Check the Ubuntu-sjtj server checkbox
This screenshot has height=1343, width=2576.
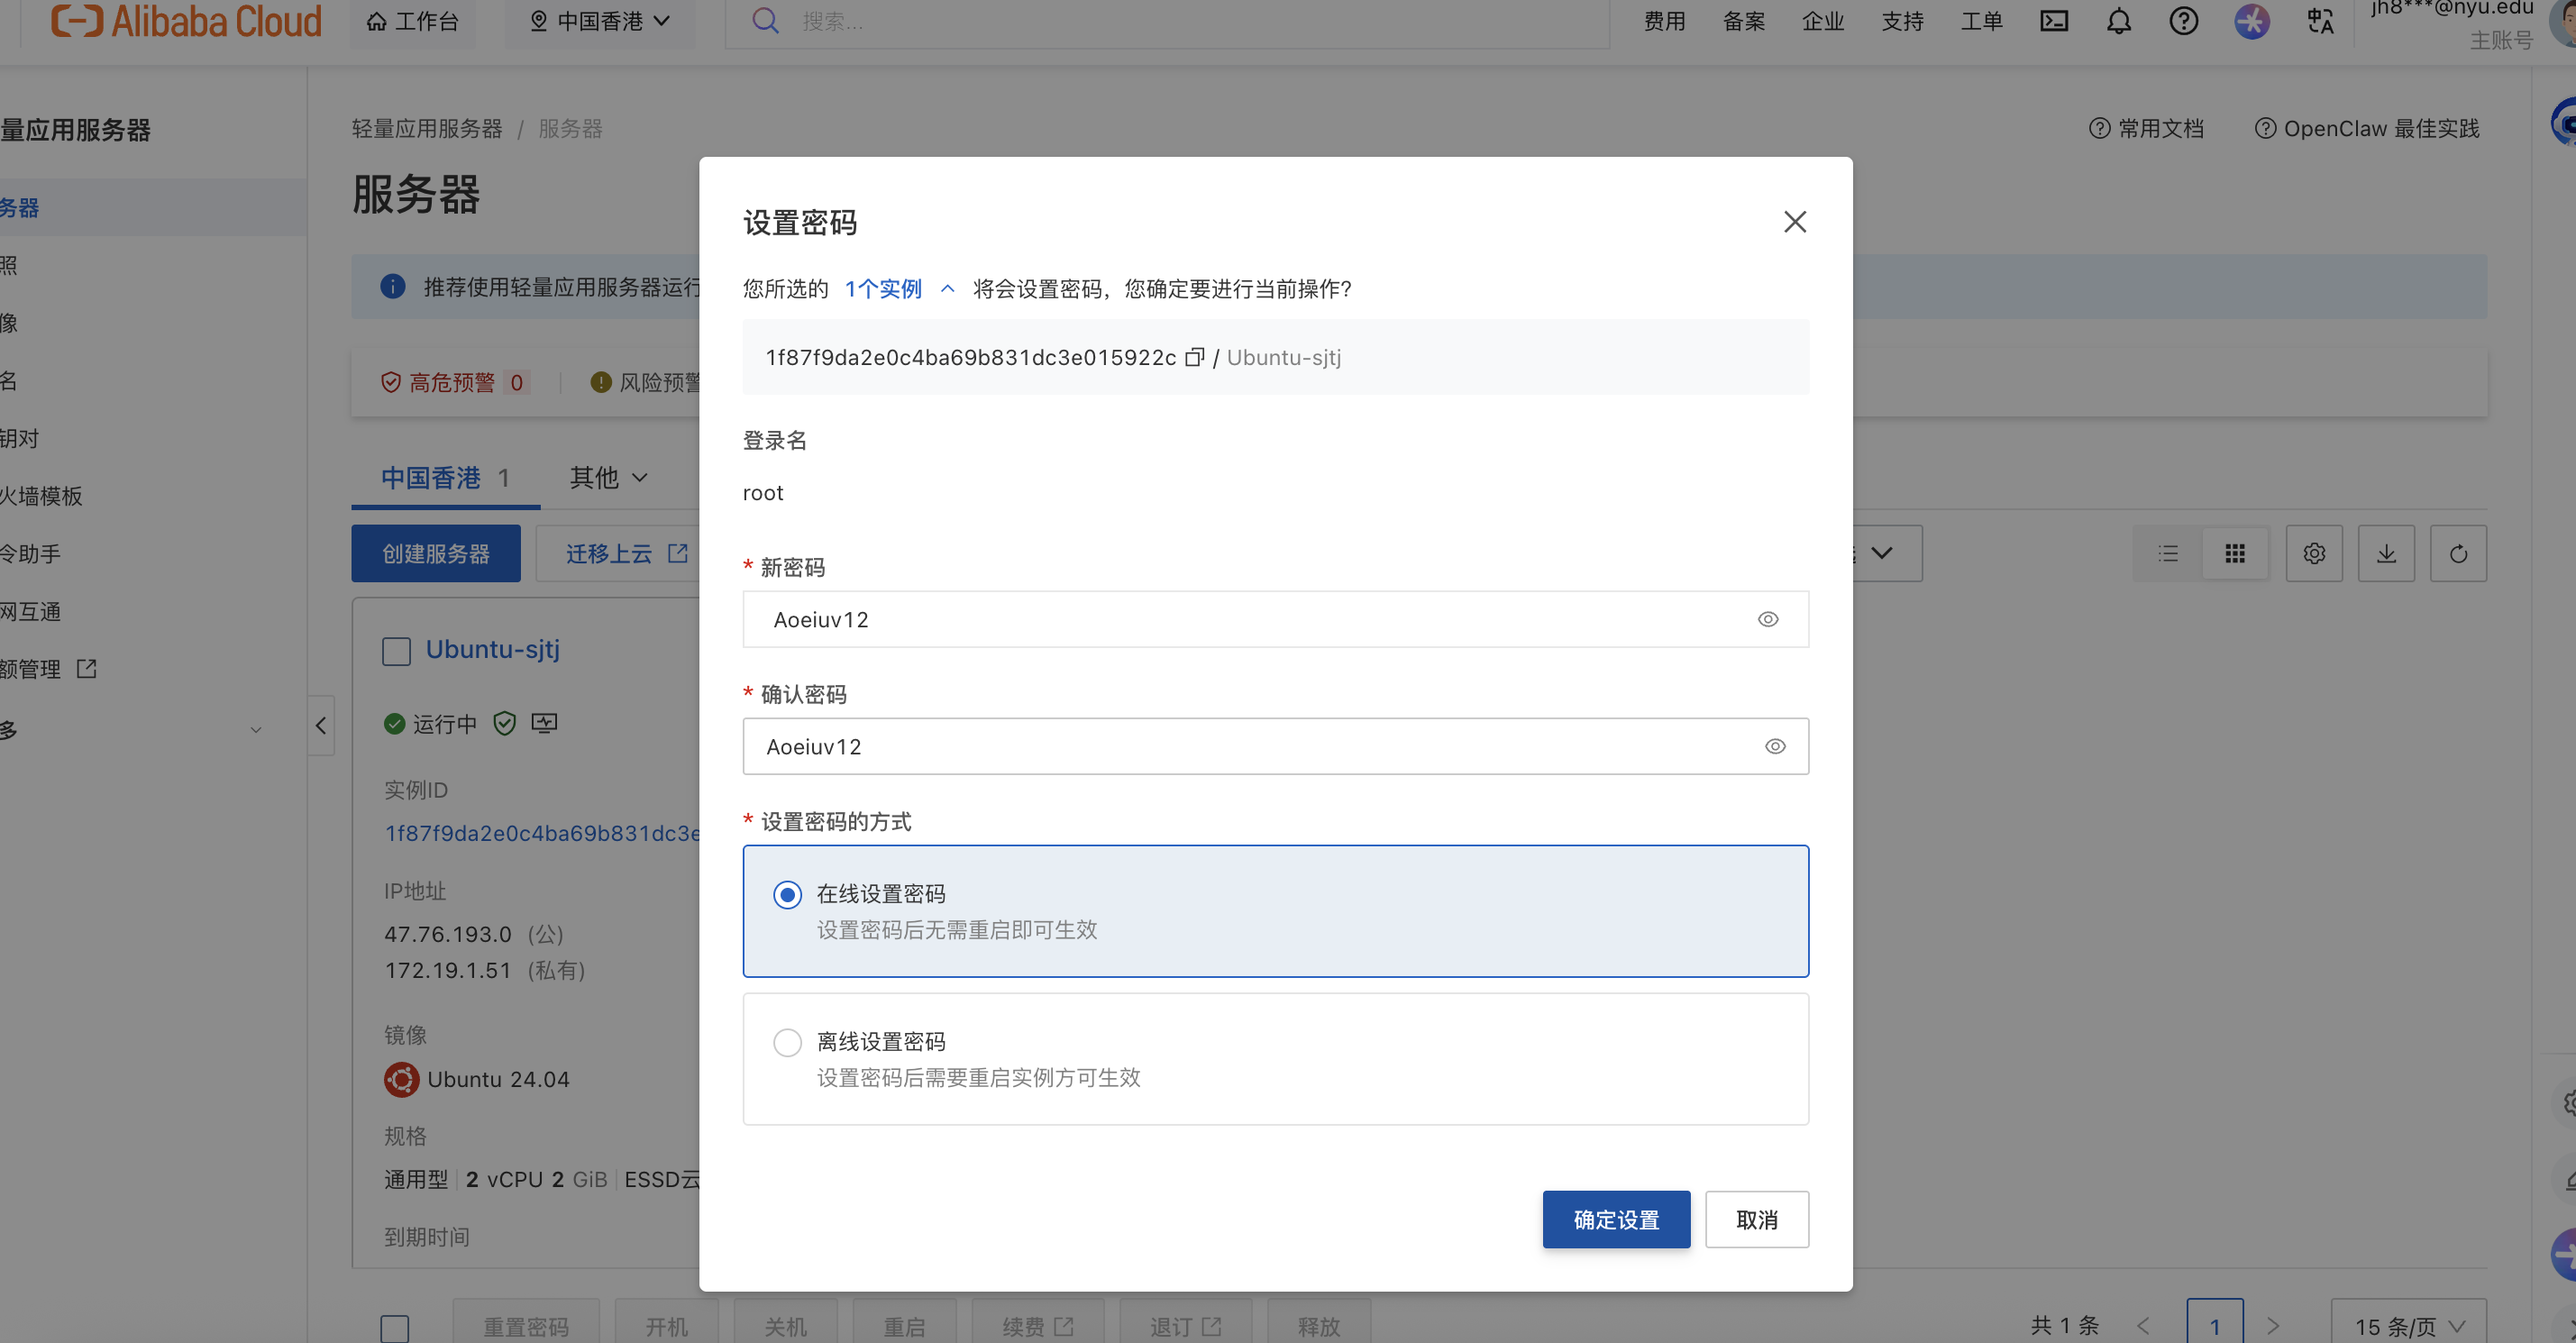point(396,652)
